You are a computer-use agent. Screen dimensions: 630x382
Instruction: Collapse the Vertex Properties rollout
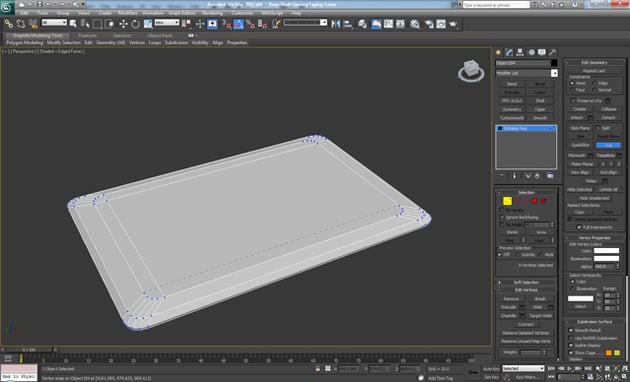tap(594, 238)
